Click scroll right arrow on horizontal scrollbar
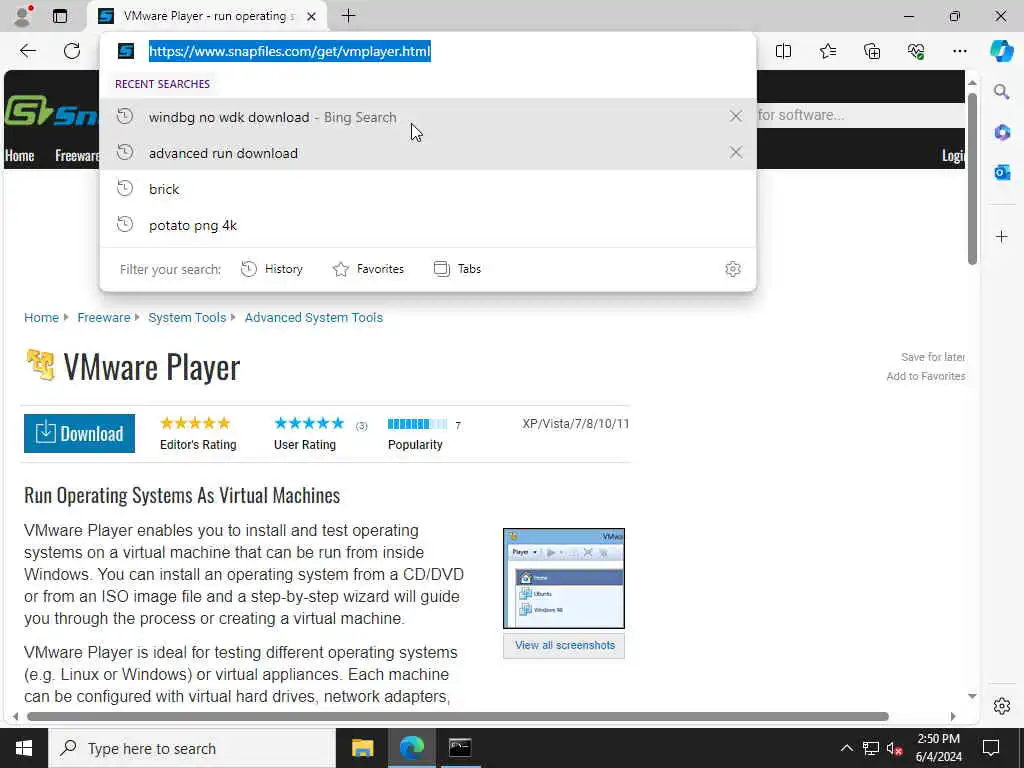This screenshot has height=768, width=1024. [953, 716]
